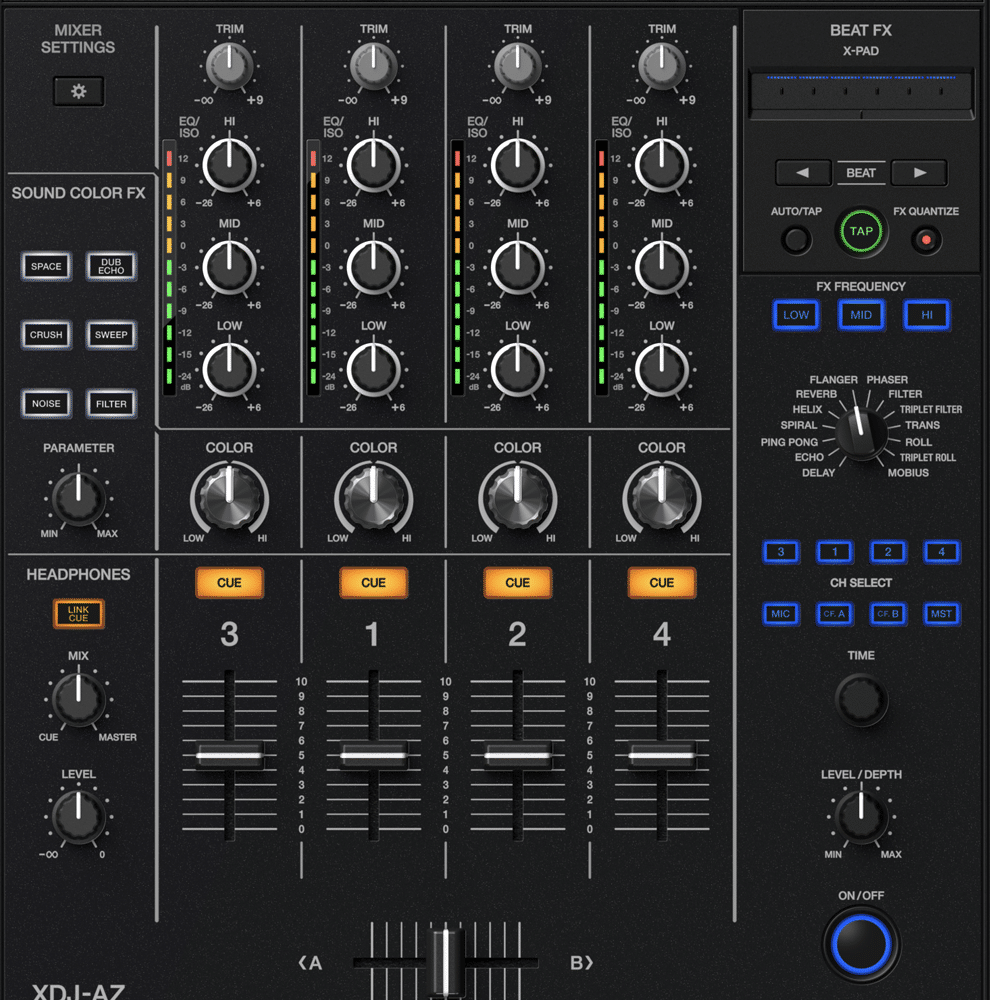This screenshot has width=990, height=1000.
Task: Select the MIC channel button
Action: click(781, 614)
